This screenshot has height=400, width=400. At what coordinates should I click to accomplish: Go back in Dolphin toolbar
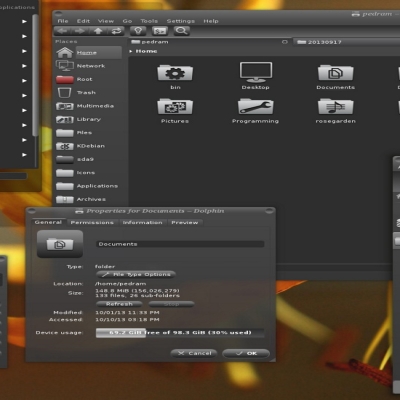[62, 31]
